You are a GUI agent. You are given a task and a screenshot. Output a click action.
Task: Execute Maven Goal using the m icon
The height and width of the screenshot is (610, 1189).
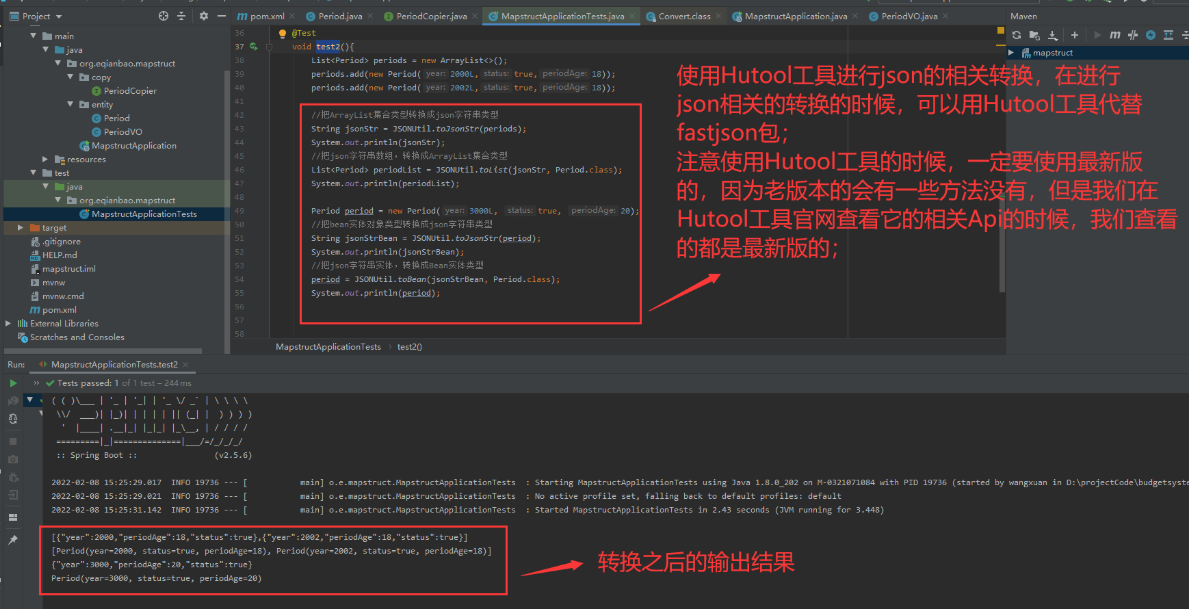coord(1116,35)
